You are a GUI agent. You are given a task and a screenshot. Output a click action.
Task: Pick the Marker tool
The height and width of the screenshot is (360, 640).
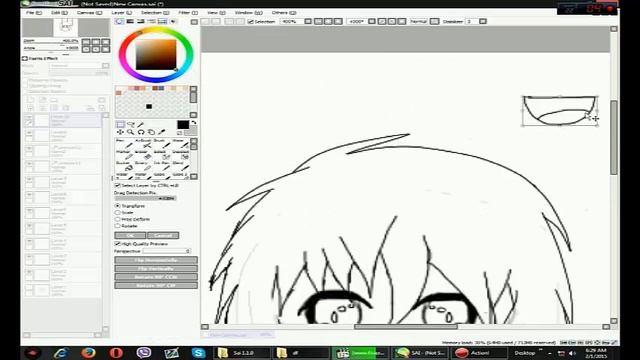point(123,155)
